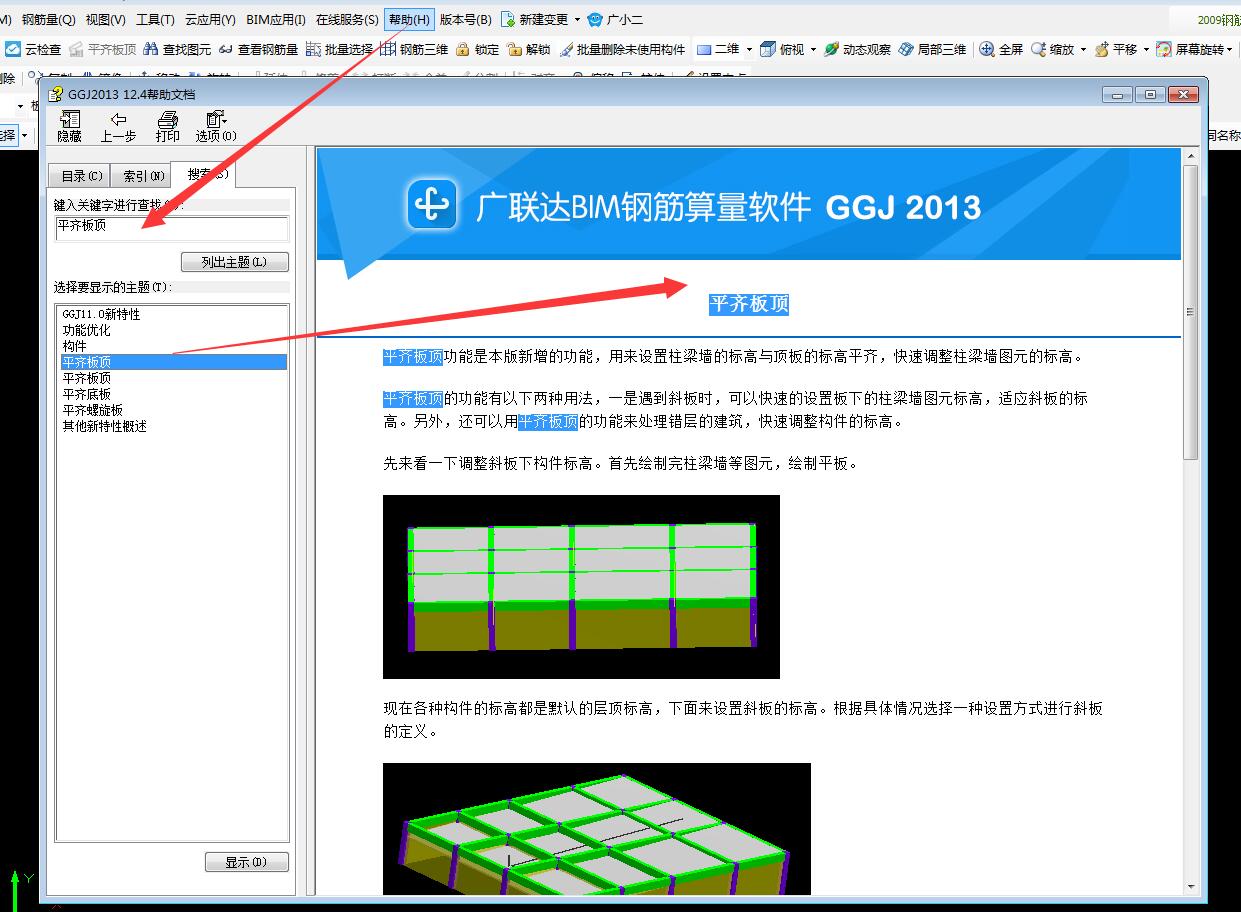The image size is (1241, 912).
Task: Maximize the GGJ2013 help window
Action: (1151, 95)
